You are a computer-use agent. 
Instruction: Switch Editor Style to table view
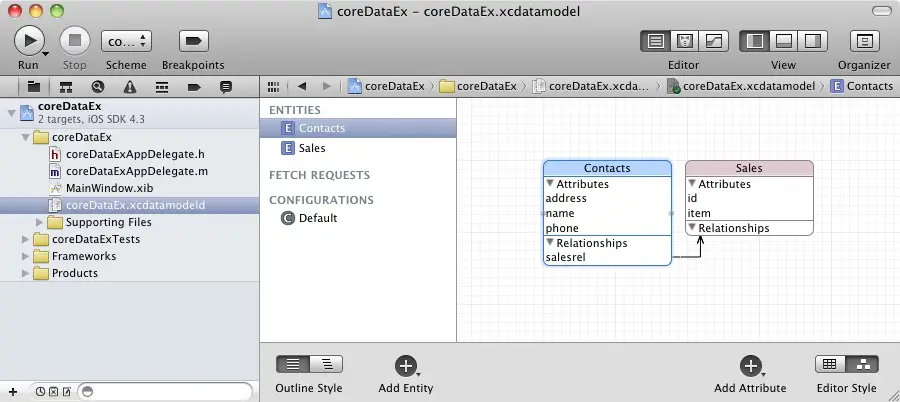[x=830, y=365]
